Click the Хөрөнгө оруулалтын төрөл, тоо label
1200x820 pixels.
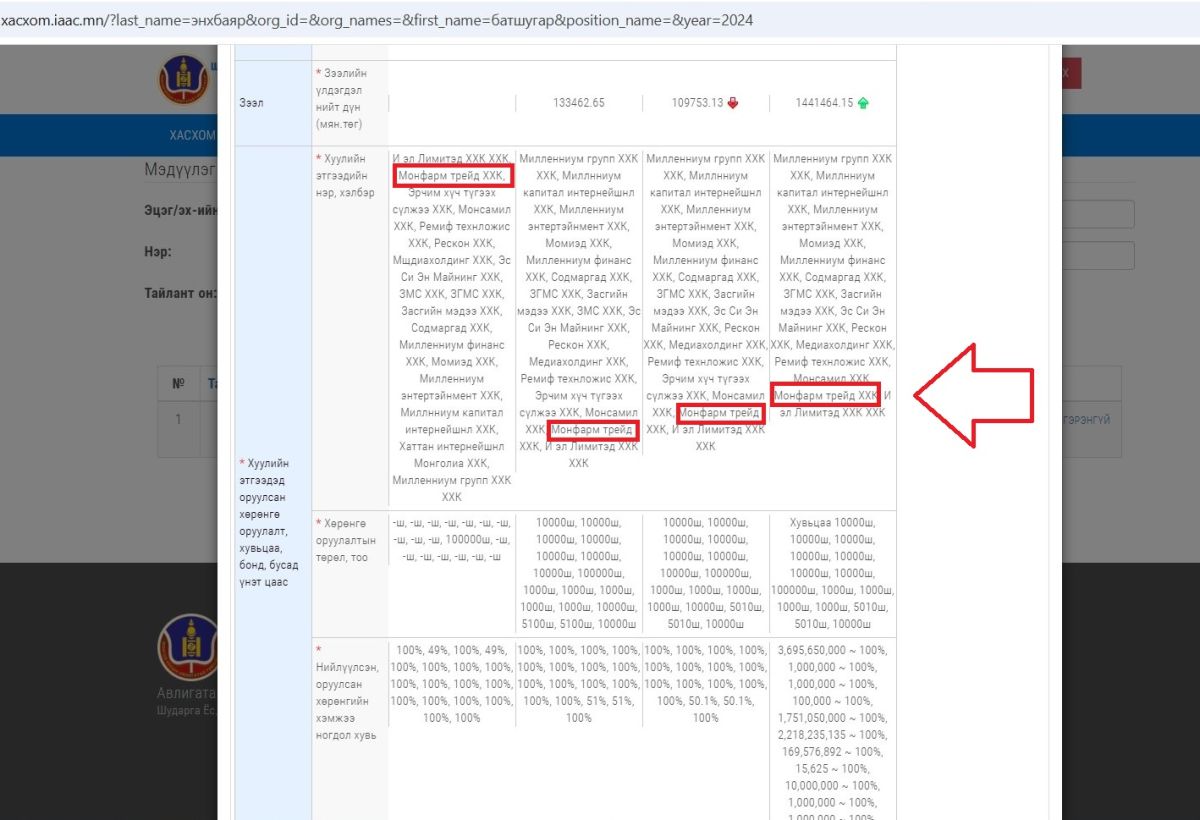coord(346,540)
